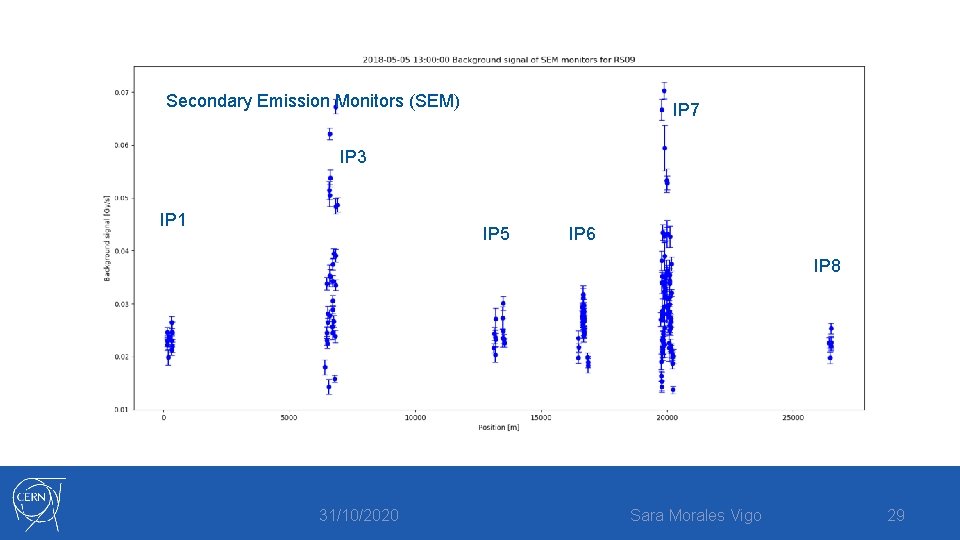The height and width of the screenshot is (540, 960).
Task: Select the 'Secondary Emission Monitors (SEM)' title
Action: point(313,101)
